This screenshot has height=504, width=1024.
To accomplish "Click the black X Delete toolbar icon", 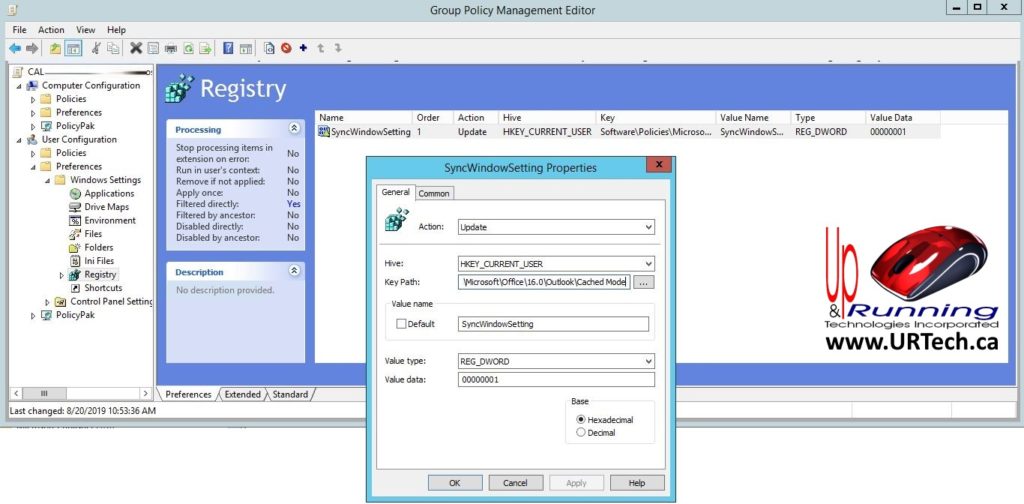I will click(x=136, y=48).
